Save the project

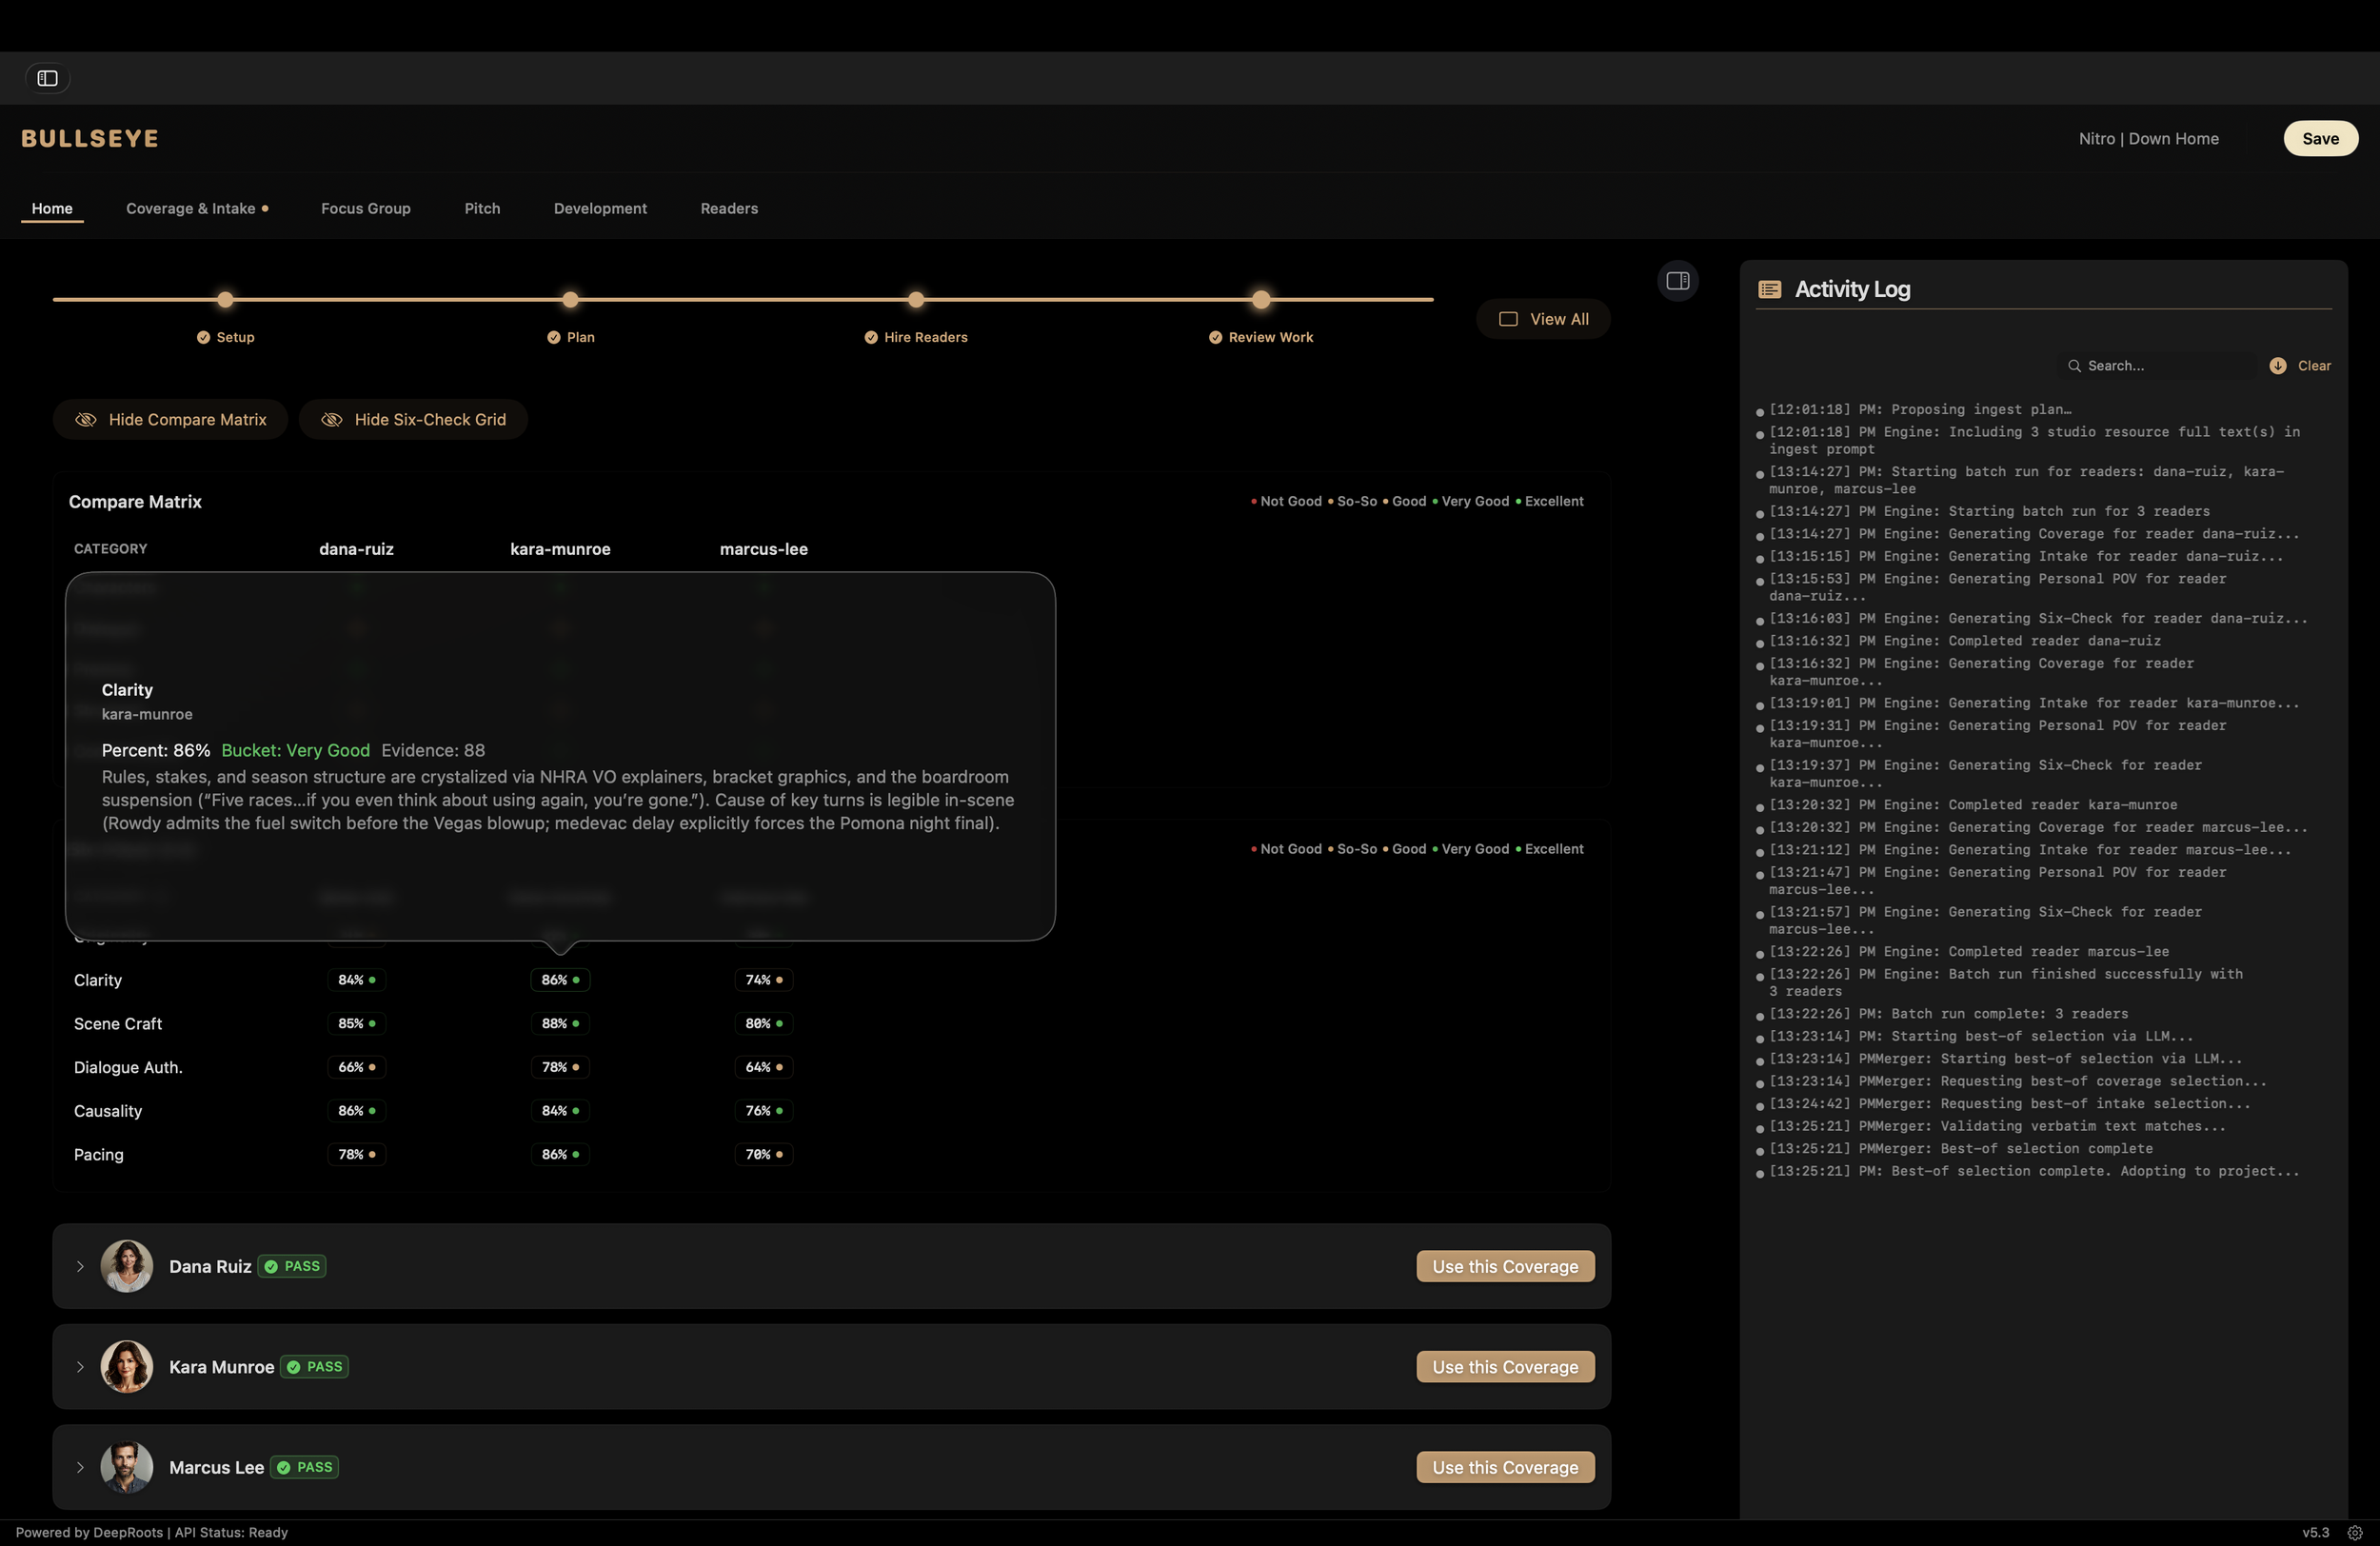click(x=2320, y=138)
